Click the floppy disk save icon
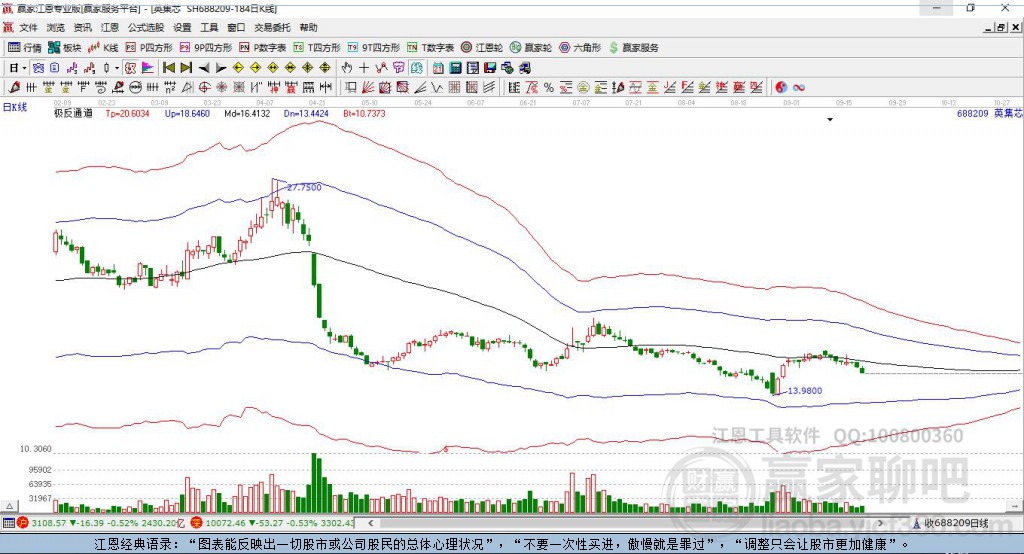 coord(490,68)
